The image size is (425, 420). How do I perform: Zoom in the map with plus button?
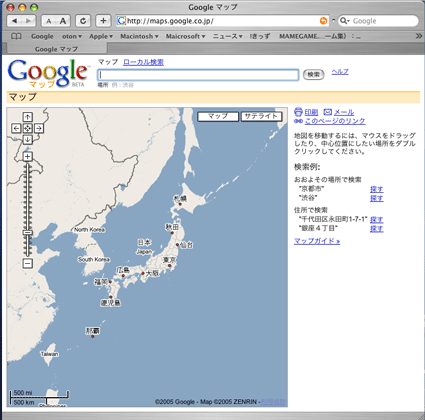point(28,156)
